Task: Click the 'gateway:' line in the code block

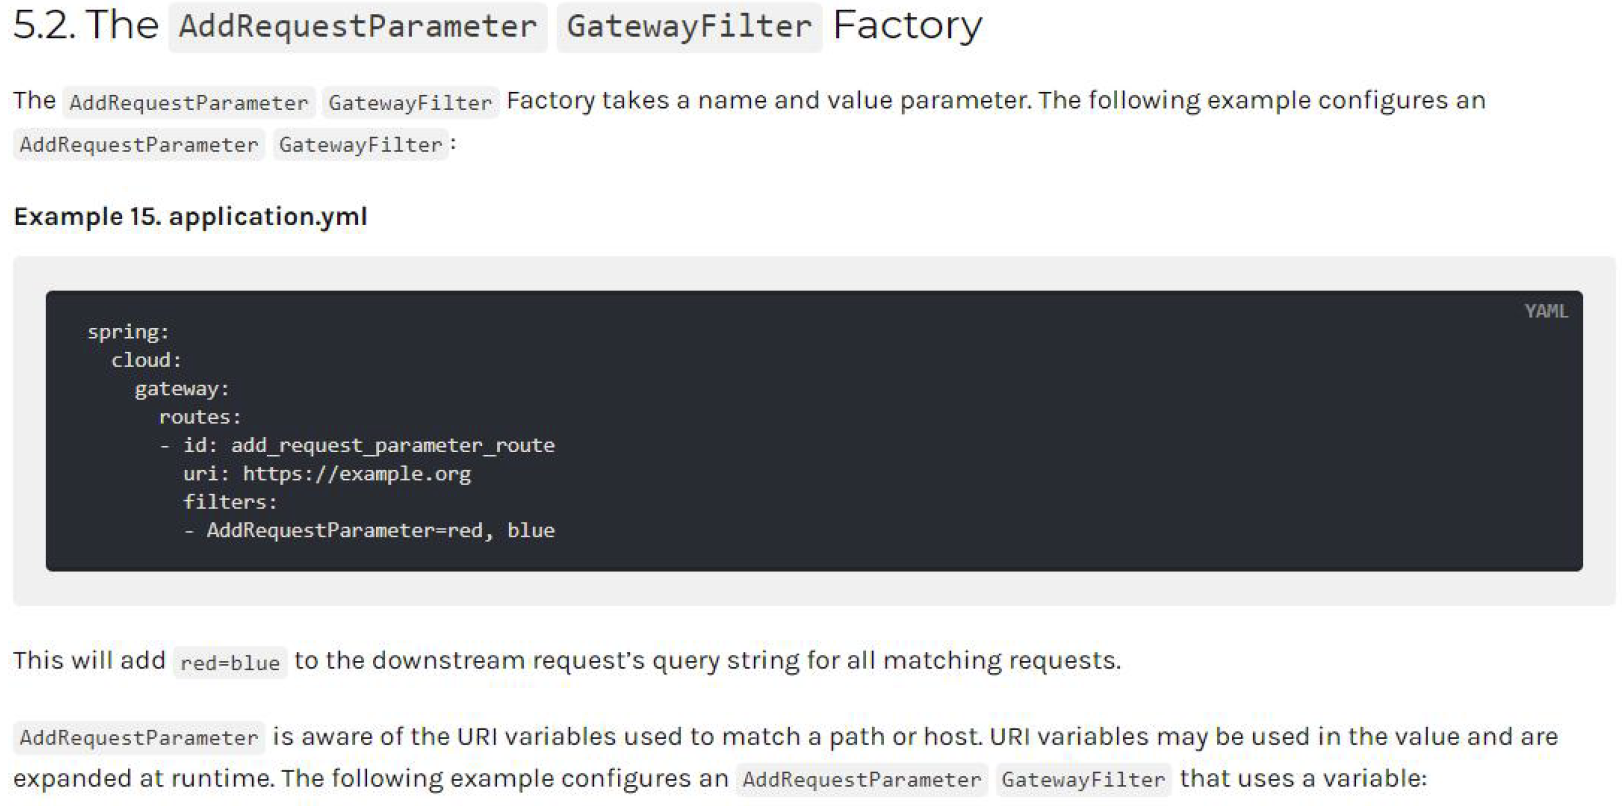Action: click(182, 389)
